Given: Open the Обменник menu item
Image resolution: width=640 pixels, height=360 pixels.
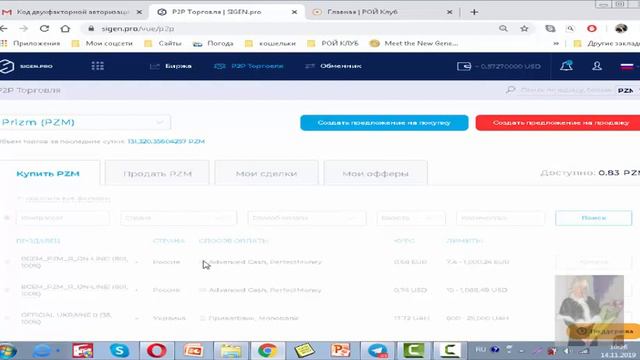Looking at the screenshot, I should pyautogui.click(x=333, y=66).
